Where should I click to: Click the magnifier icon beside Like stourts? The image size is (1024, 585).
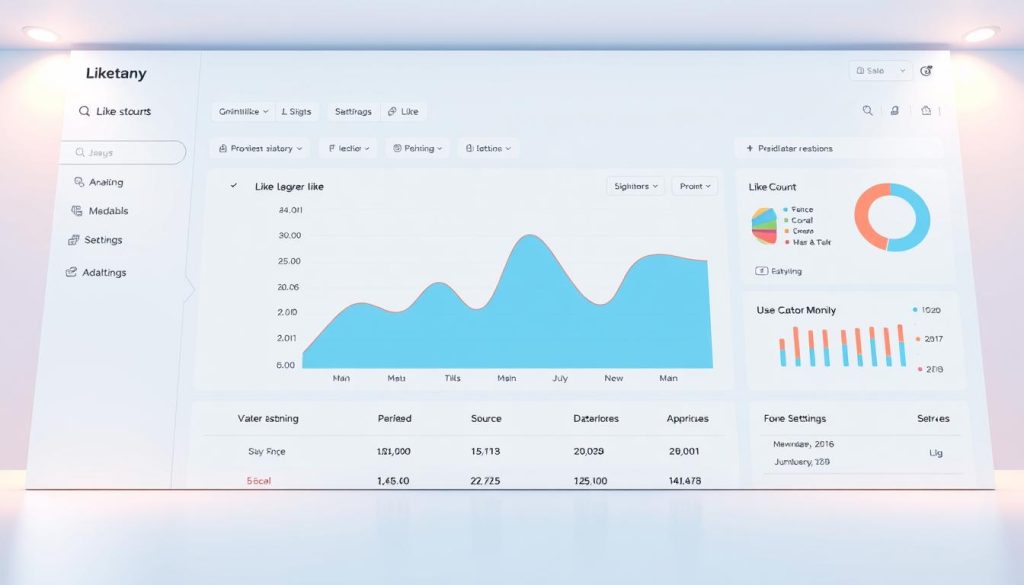(x=84, y=111)
